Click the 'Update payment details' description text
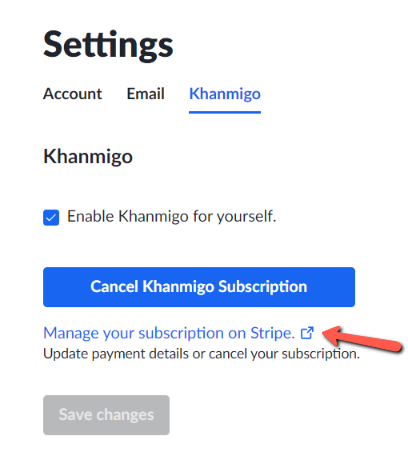 (x=116, y=354)
